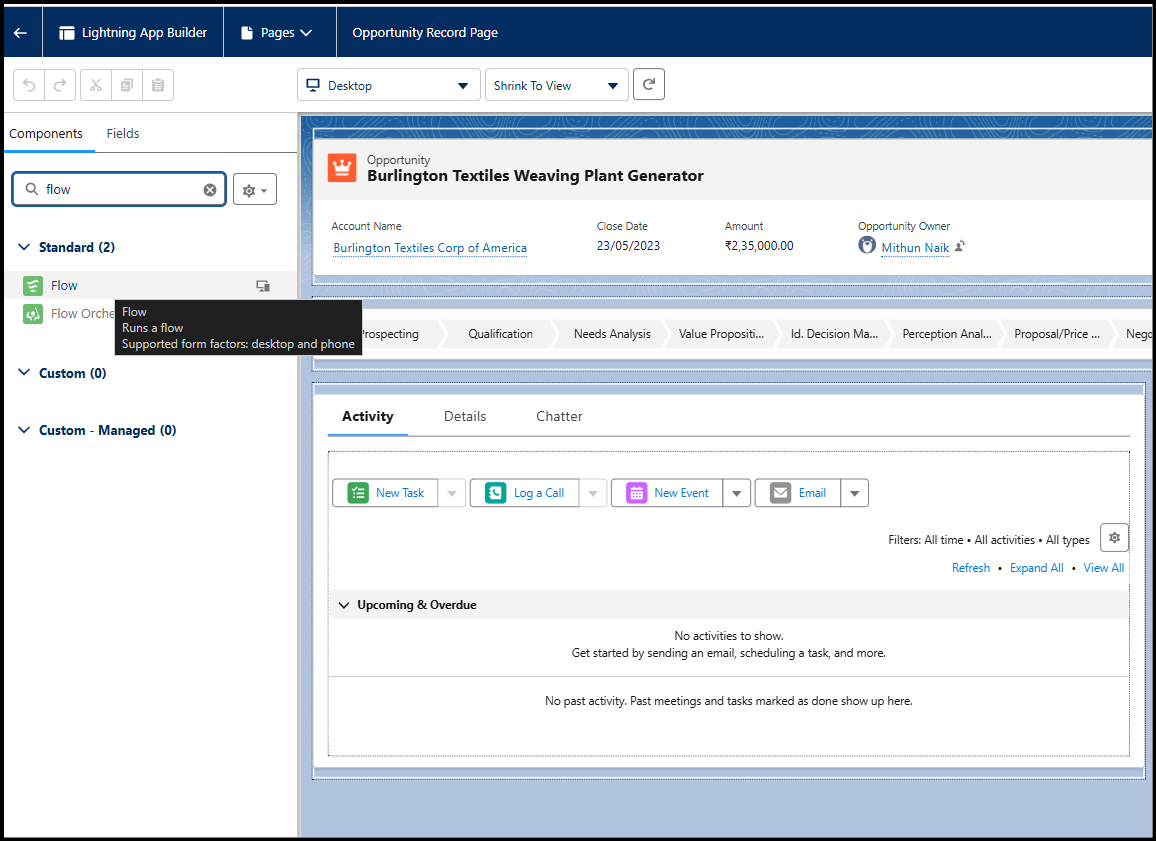Click the Filters: All time text

pyautogui.click(x=925, y=540)
